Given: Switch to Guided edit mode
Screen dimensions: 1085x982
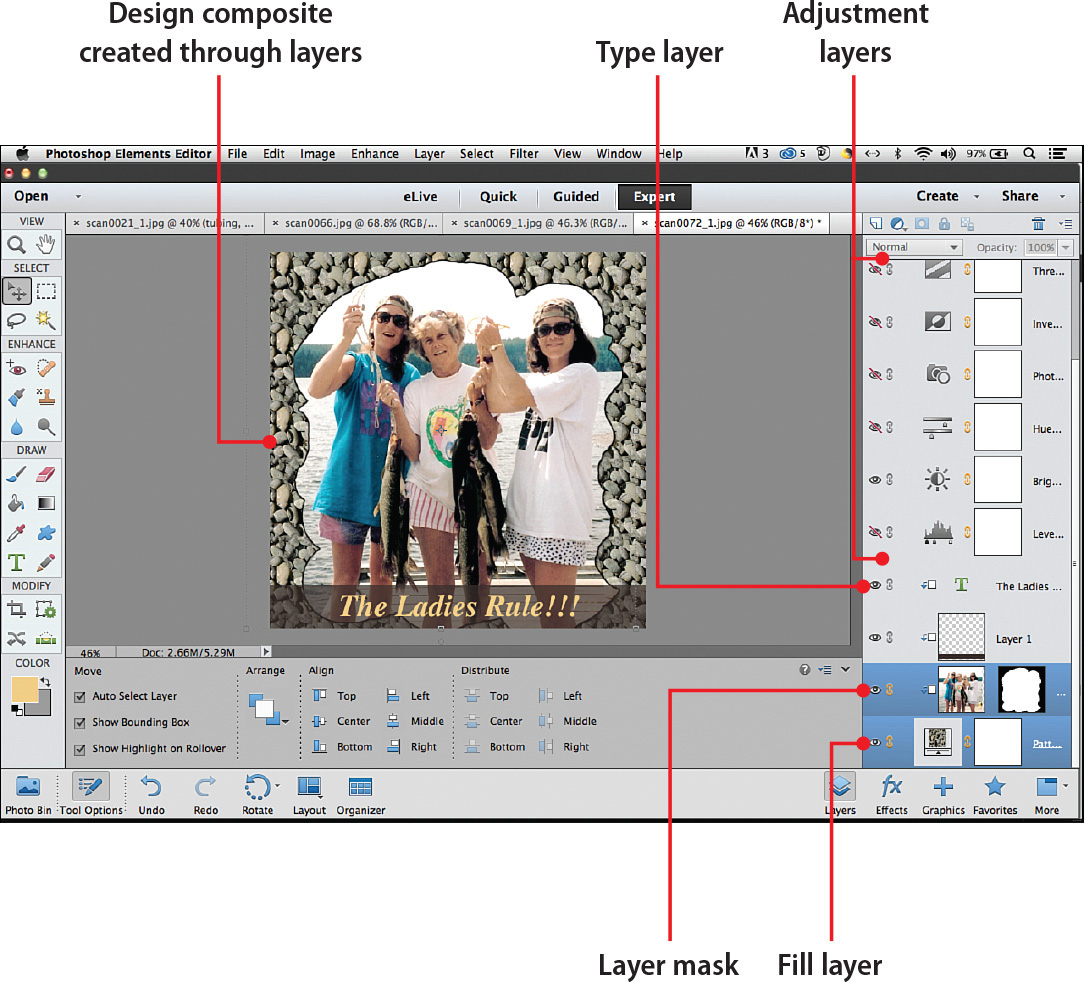Looking at the screenshot, I should (x=576, y=197).
